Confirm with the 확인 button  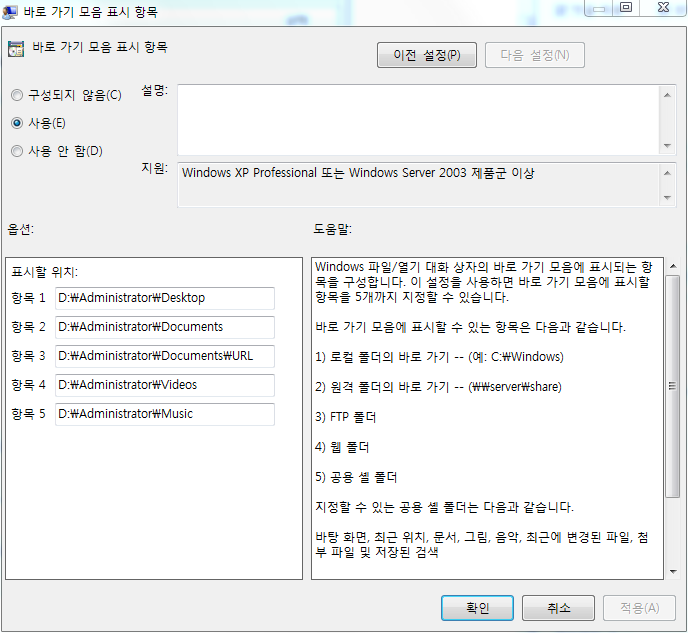[477, 608]
